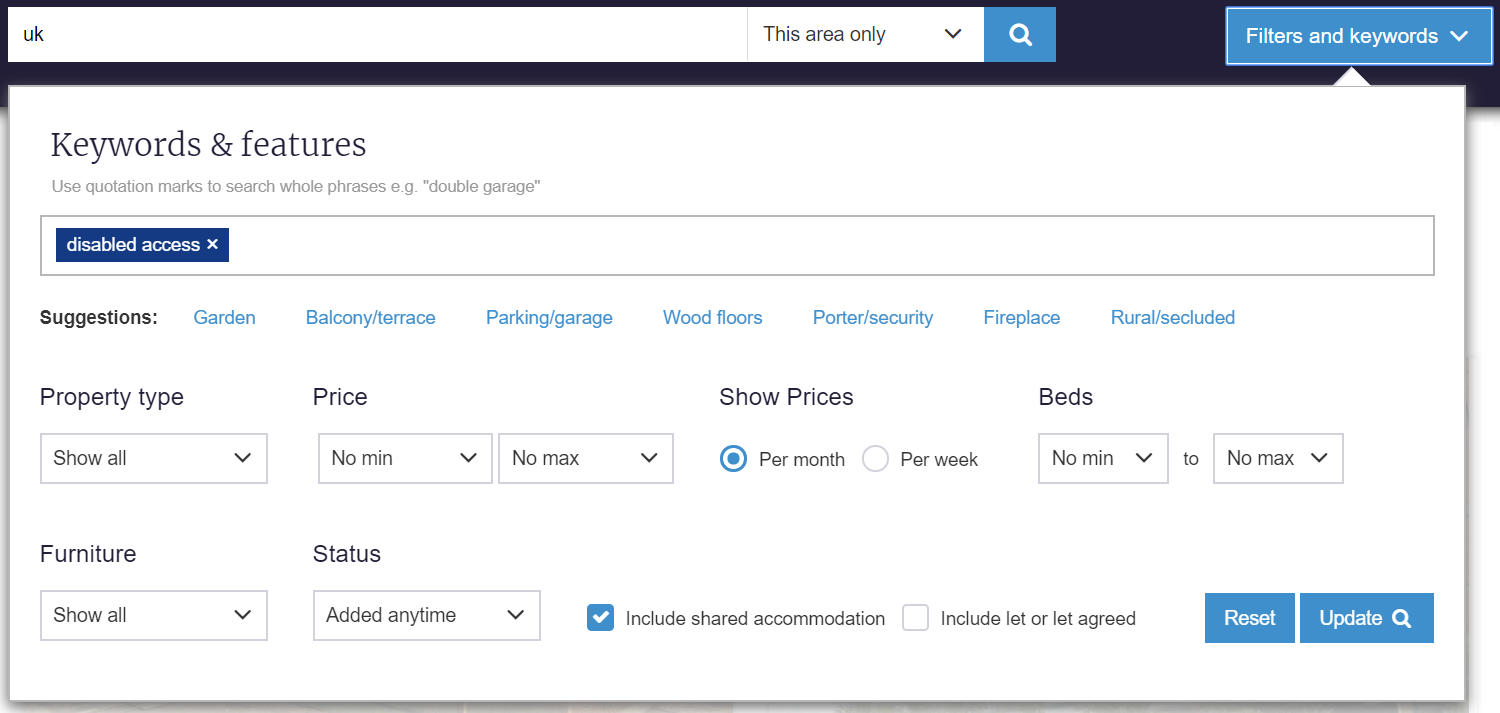
Task: Click the Update search button
Action: (x=1366, y=618)
